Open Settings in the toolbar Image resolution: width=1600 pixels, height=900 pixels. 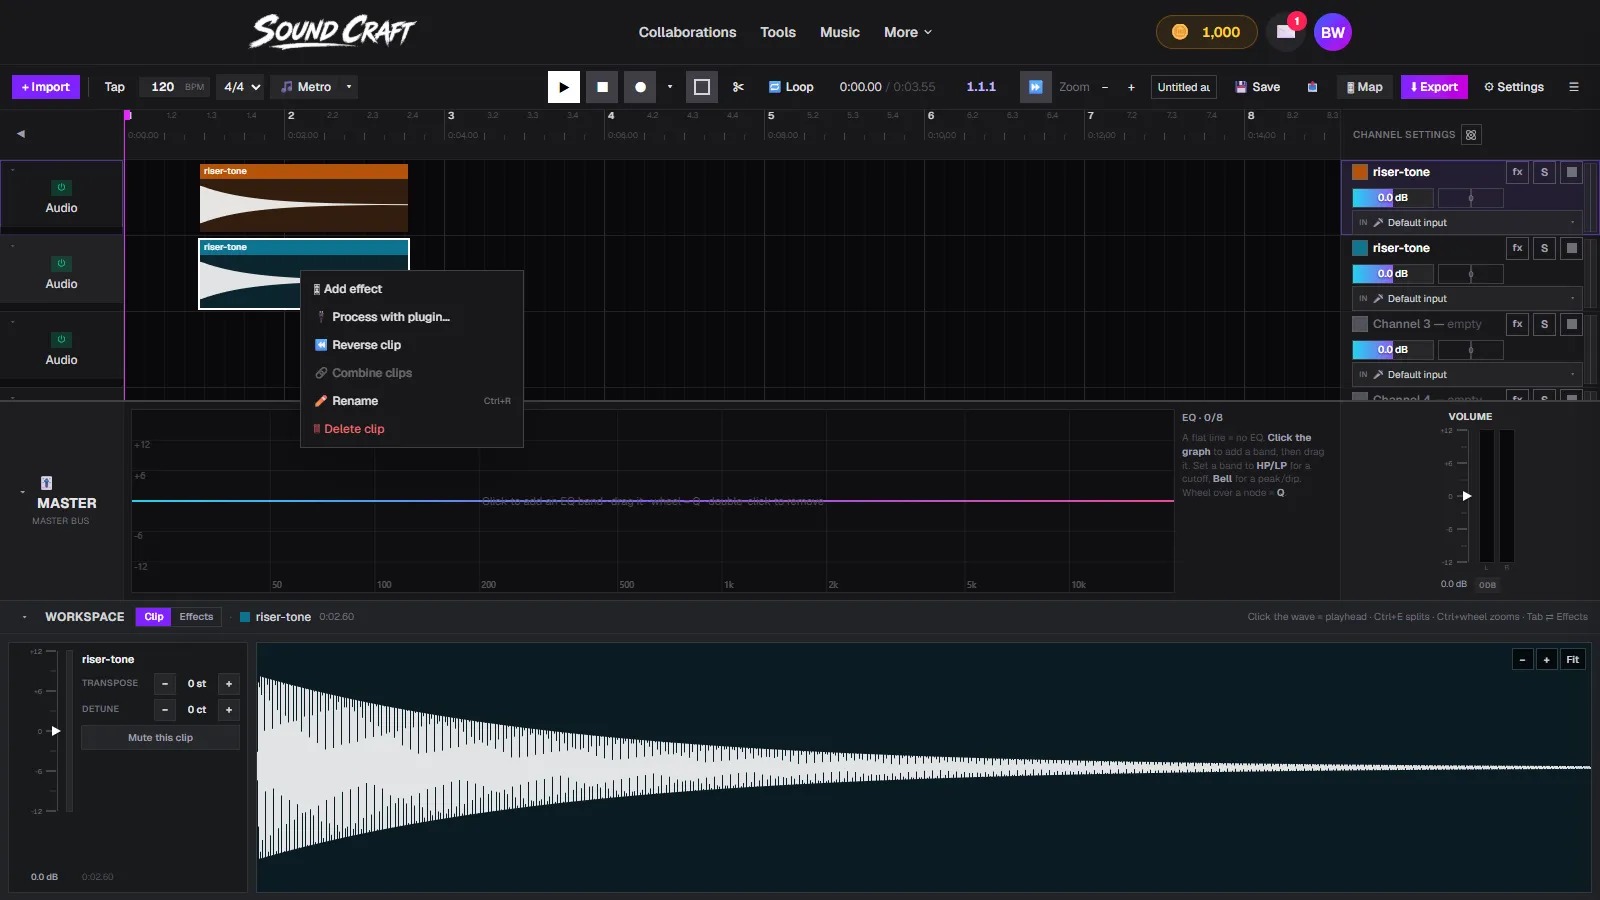pos(1514,87)
